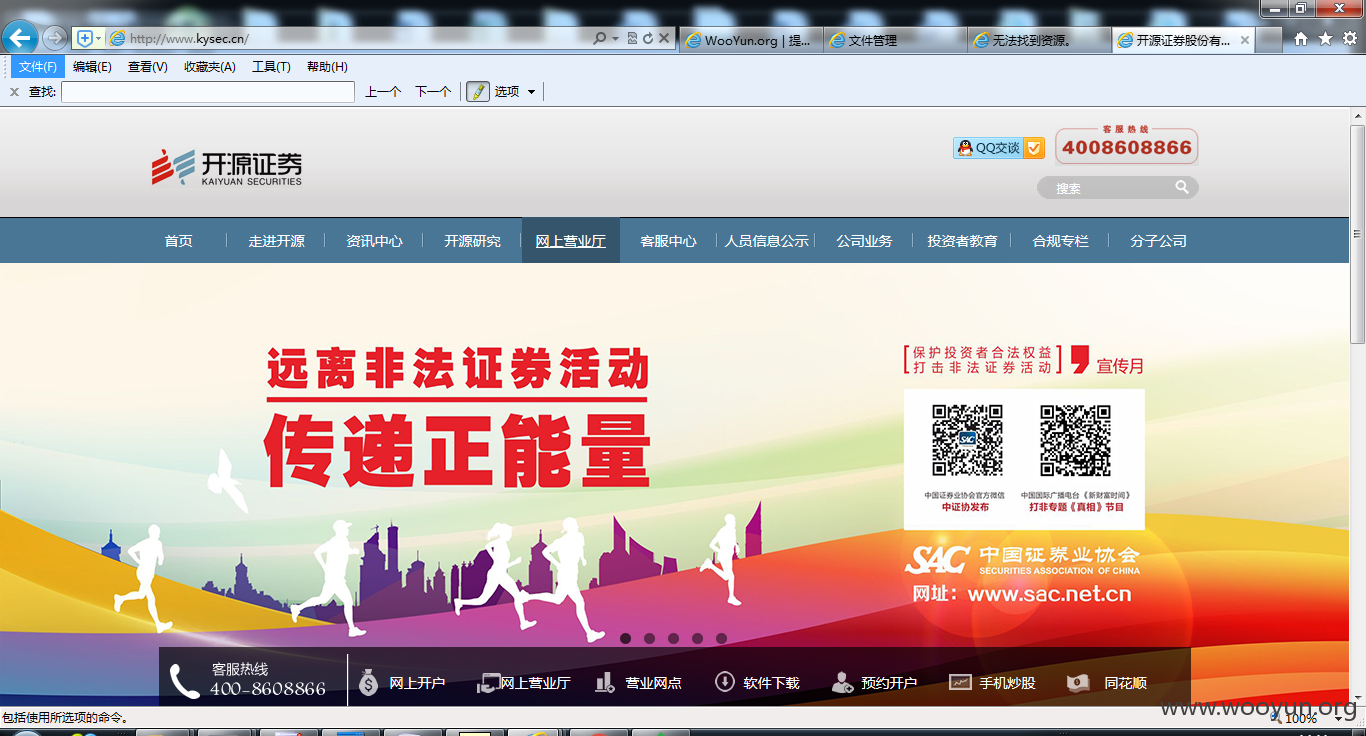Click the address bar search magnifier icon
The width and height of the screenshot is (1366, 736).
600,38
